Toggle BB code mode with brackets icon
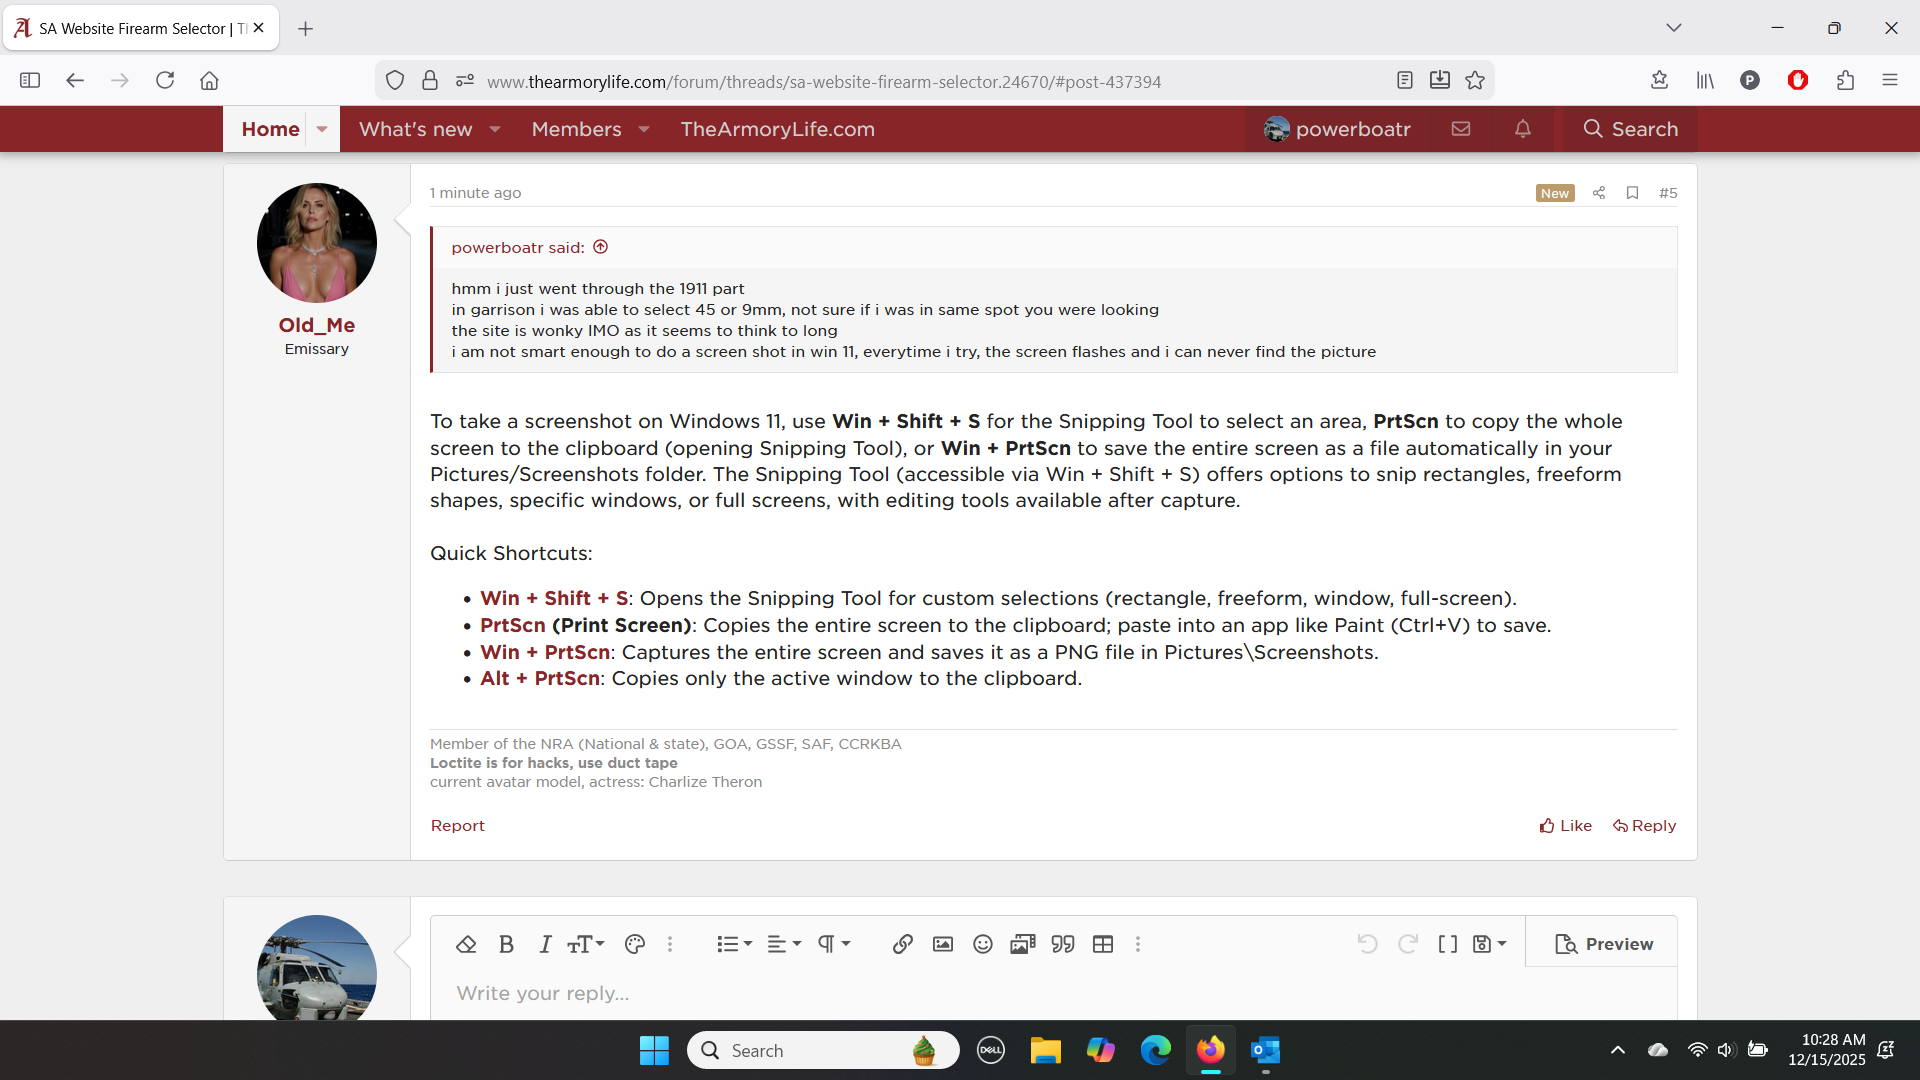Image resolution: width=1920 pixels, height=1080 pixels. (x=1447, y=944)
